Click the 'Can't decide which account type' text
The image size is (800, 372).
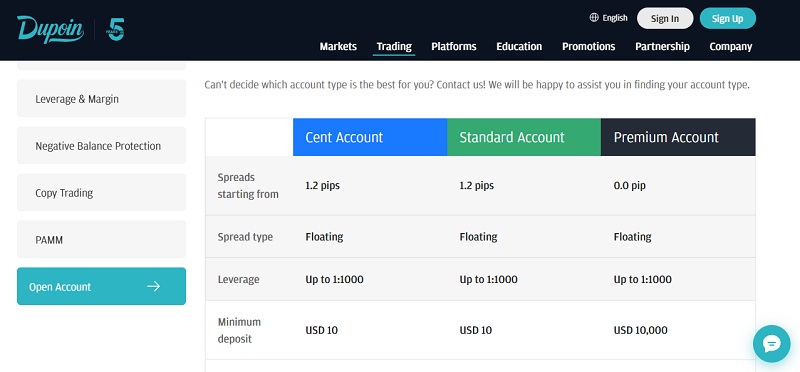pos(477,85)
